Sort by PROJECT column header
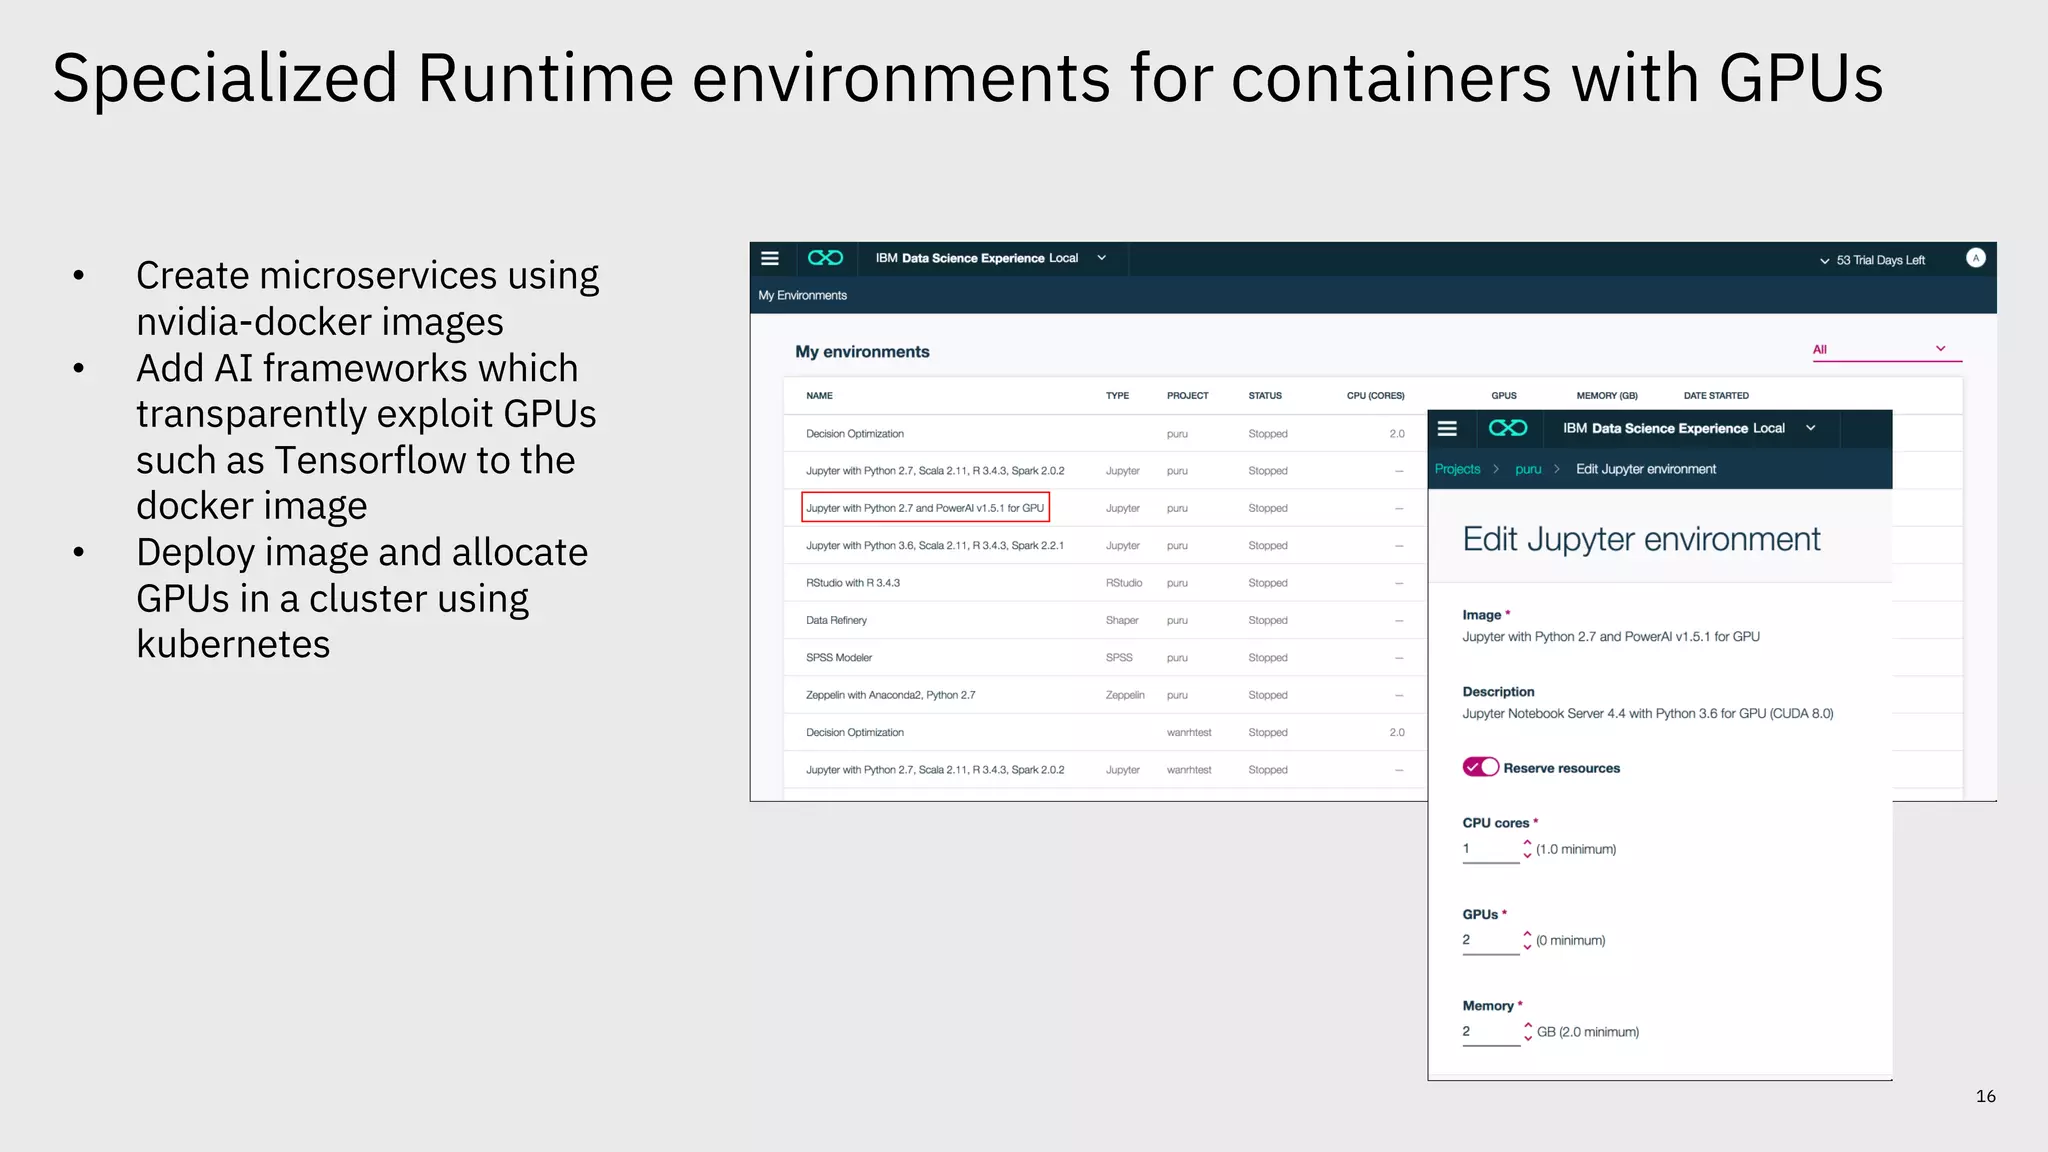 [1187, 396]
